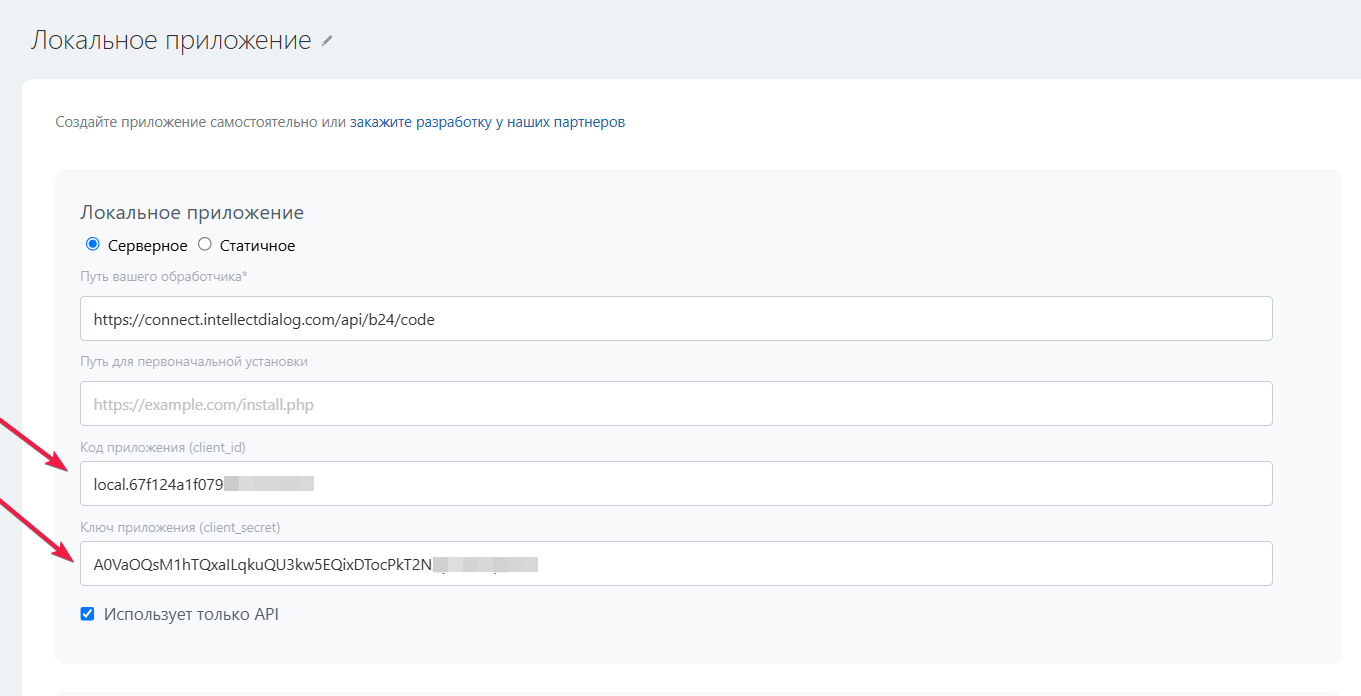Click the Статичное option label text
Viewport: 1361px width, 696px height.
pos(257,246)
